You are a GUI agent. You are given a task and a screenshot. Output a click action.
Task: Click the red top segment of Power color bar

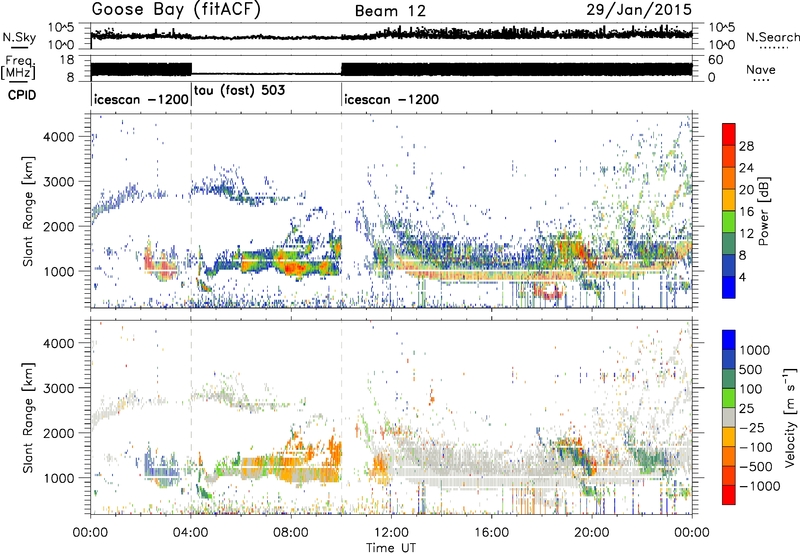point(729,135)
